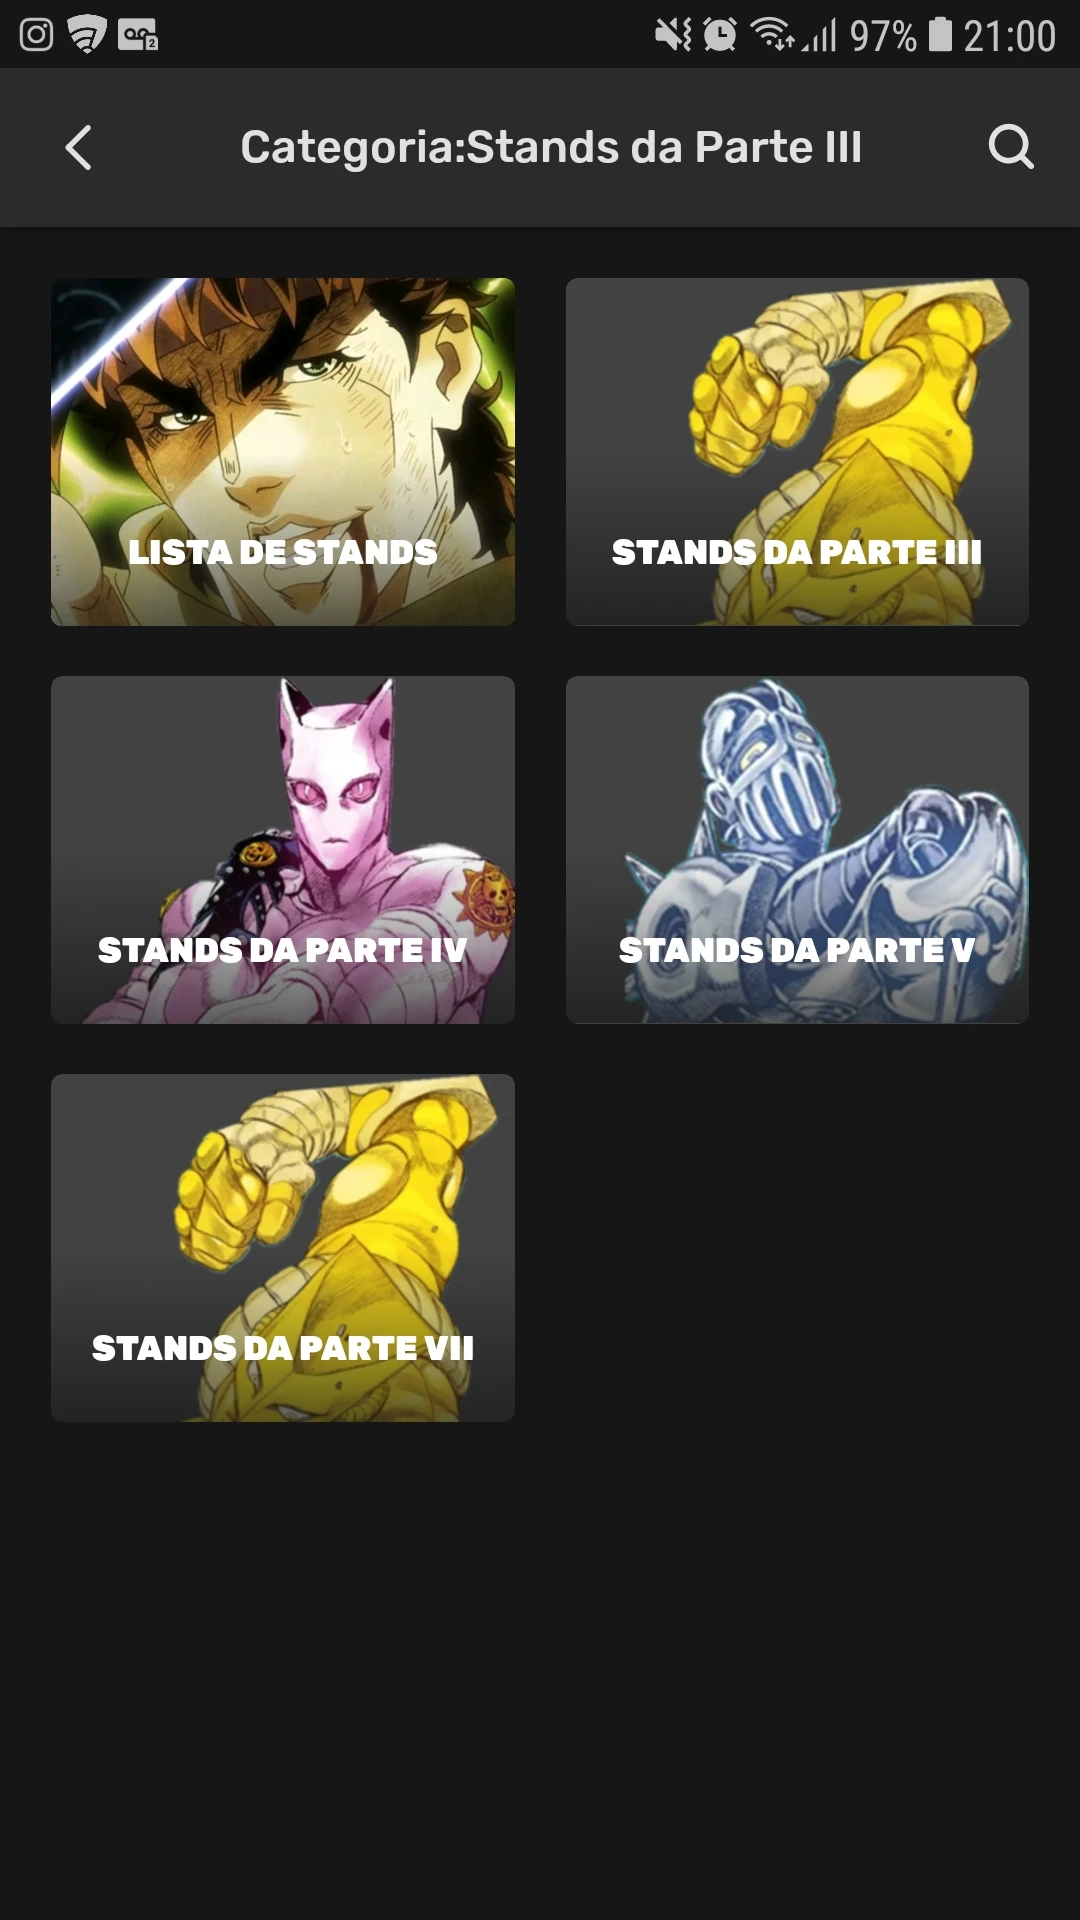Tap the STANDS DA PARTE IV label text
1080x1920 pixels.
click(x=283, y=950)
